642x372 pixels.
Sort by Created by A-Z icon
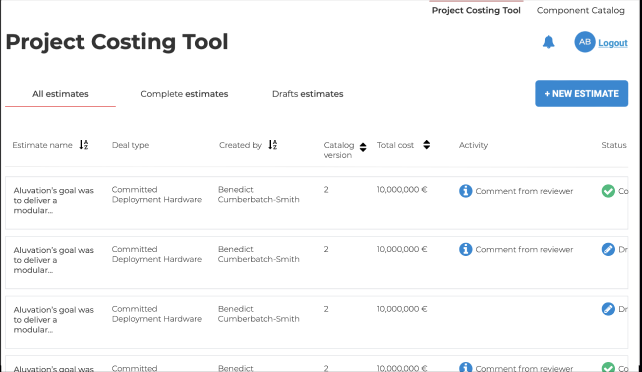point(273,144)
